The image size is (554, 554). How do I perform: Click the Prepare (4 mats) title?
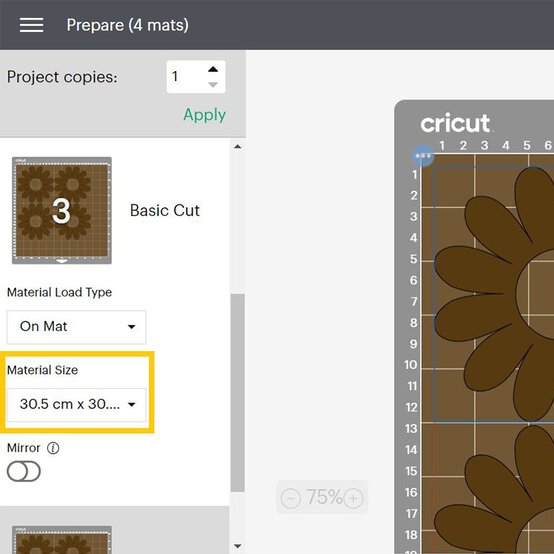coord(128,25)
